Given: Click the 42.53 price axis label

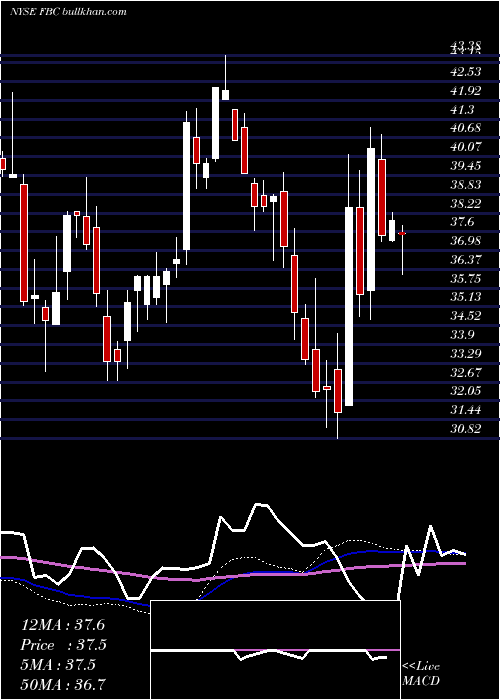Looking at the screenshot, I should point(466,72).
